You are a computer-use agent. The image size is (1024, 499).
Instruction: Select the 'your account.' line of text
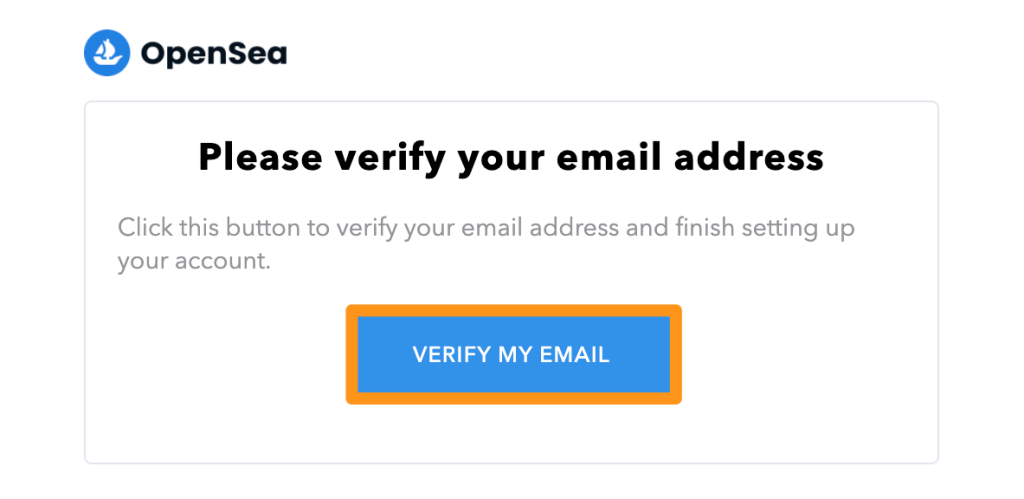[194, 263]
